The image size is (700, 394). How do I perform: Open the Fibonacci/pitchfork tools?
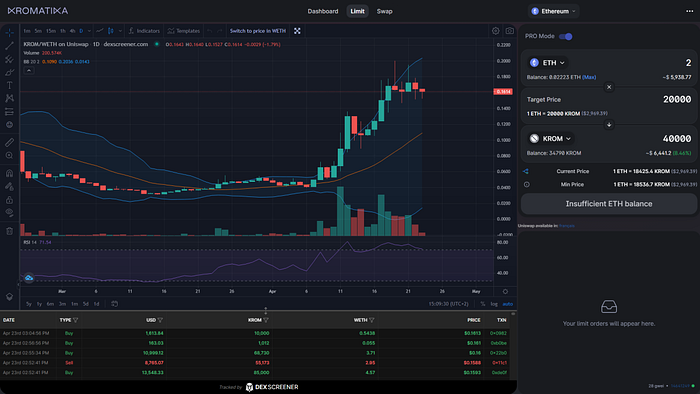click(x=9, y=59)
